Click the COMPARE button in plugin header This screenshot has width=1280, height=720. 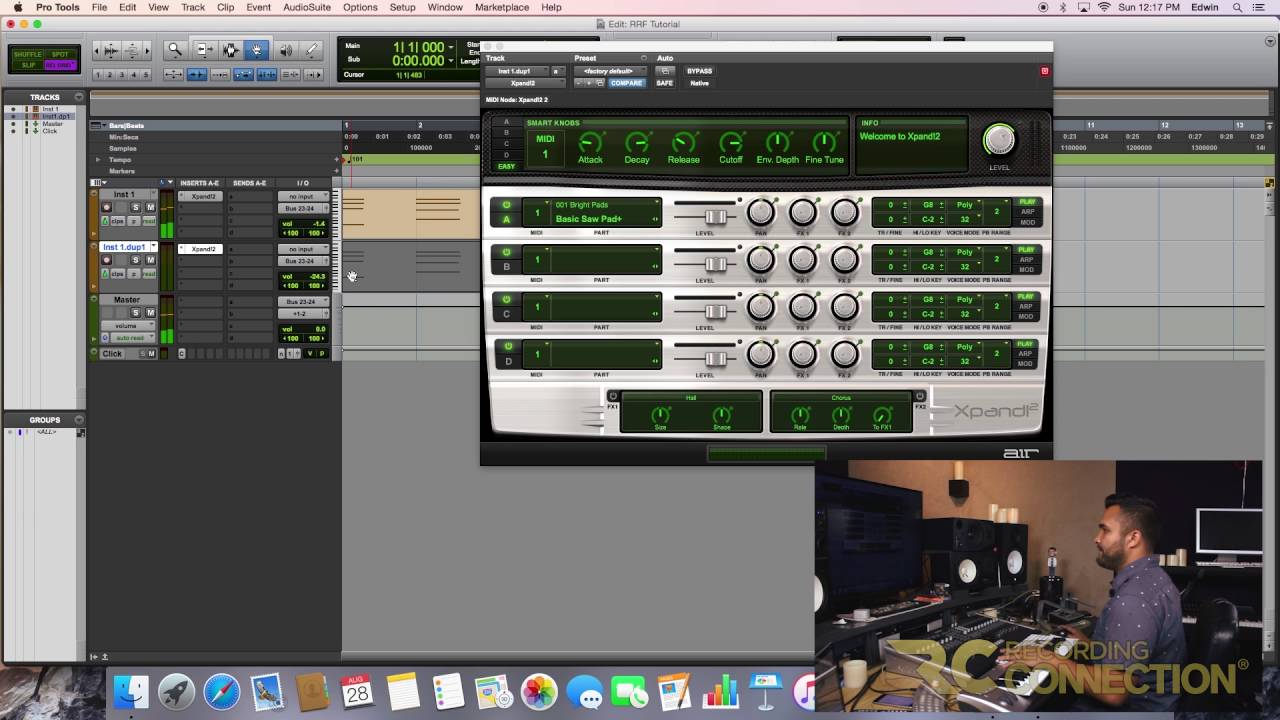coord(628,83)
